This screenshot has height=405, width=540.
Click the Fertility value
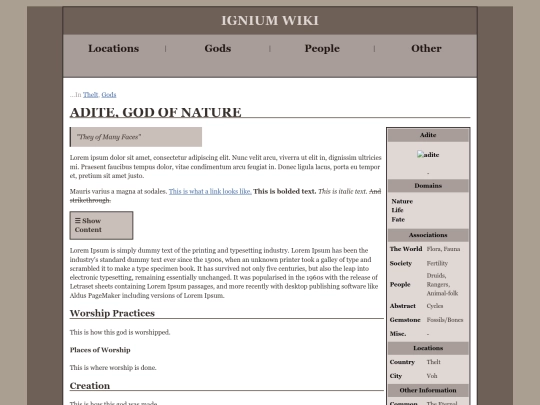point(437,263)
